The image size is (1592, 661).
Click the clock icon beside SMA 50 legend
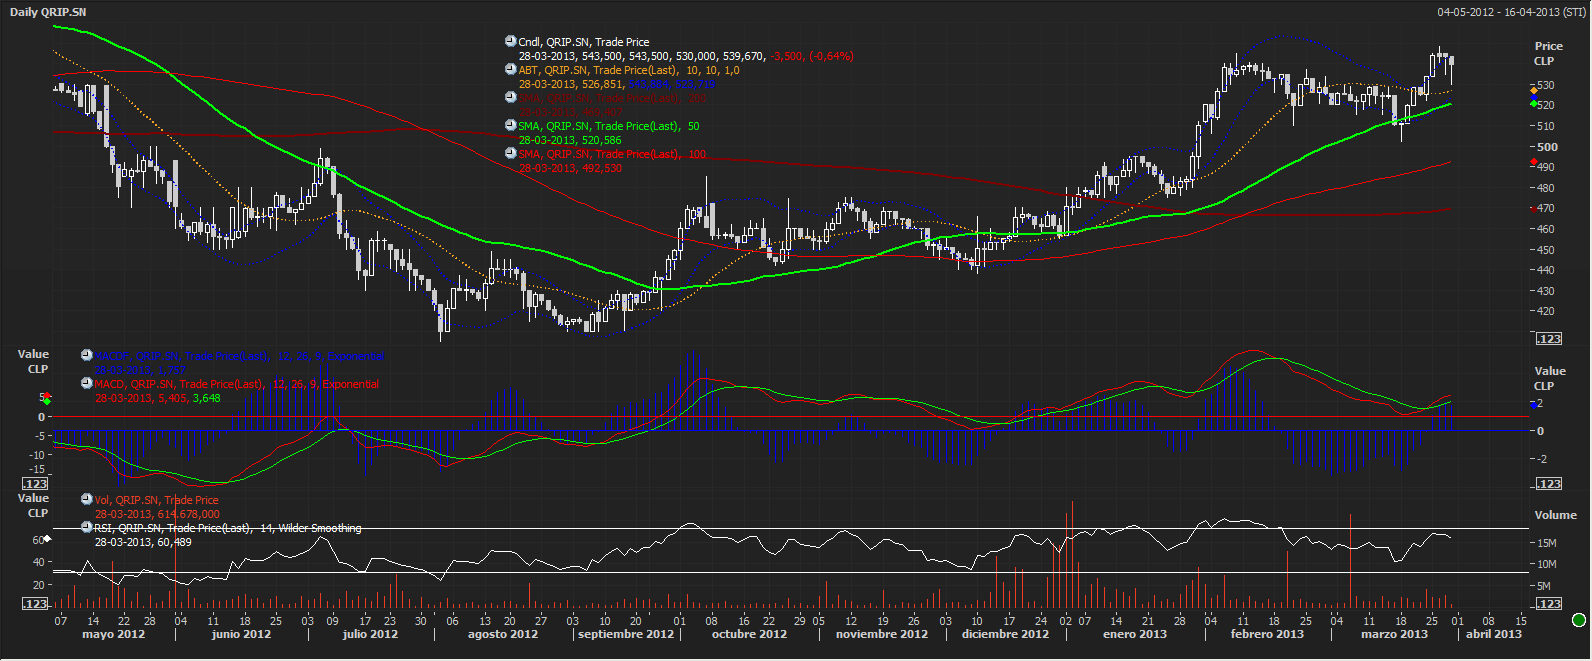[x=511, y=126]
